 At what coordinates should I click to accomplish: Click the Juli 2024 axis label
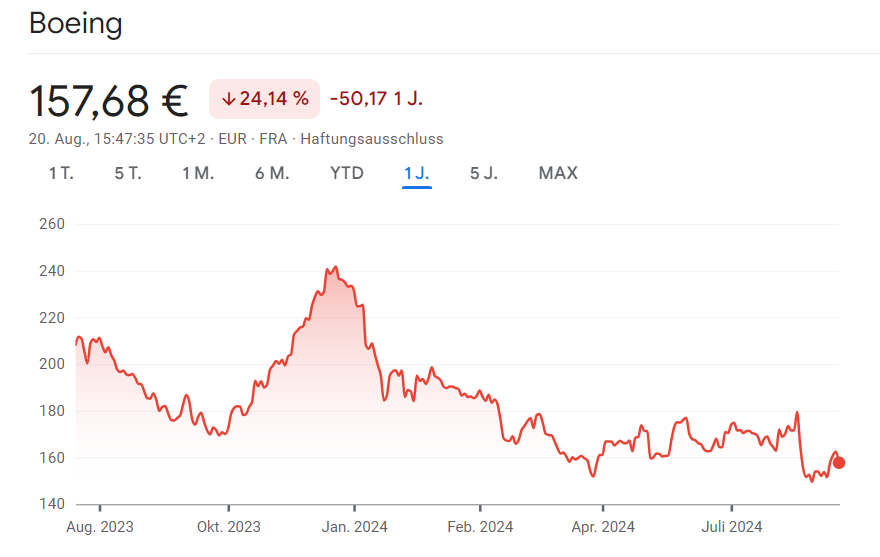pyautogui.click(x=731, y=527)
